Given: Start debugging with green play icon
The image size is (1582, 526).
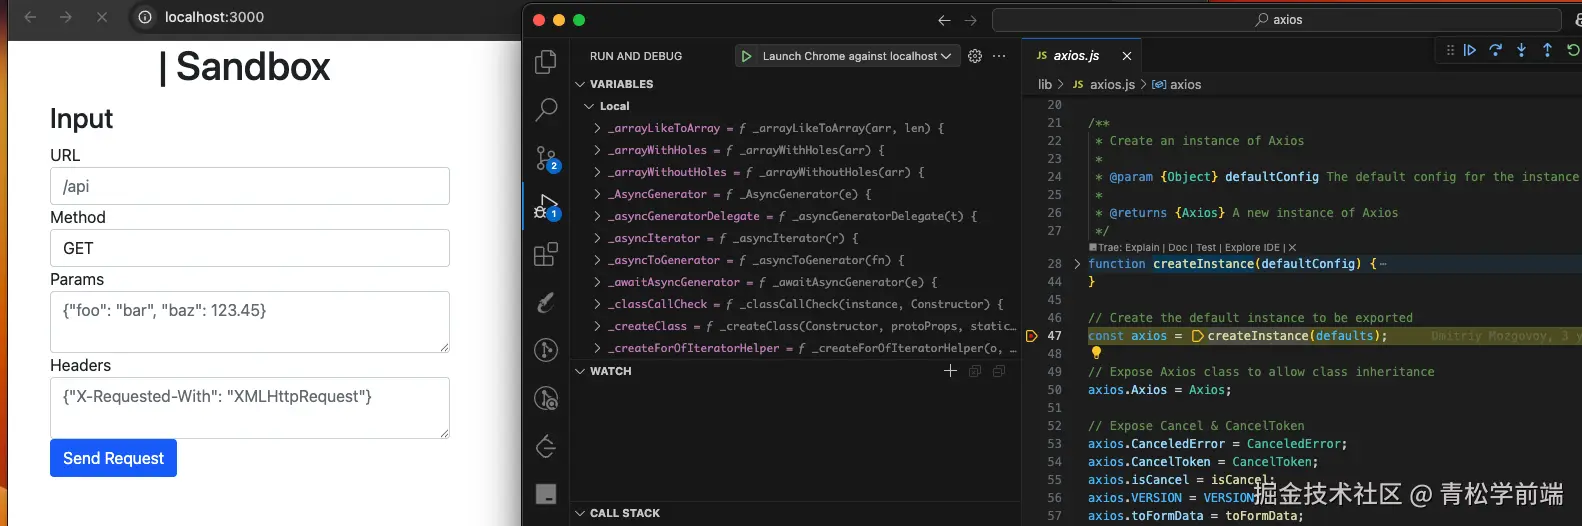Looking at the screenshot, I should [746, 56].
